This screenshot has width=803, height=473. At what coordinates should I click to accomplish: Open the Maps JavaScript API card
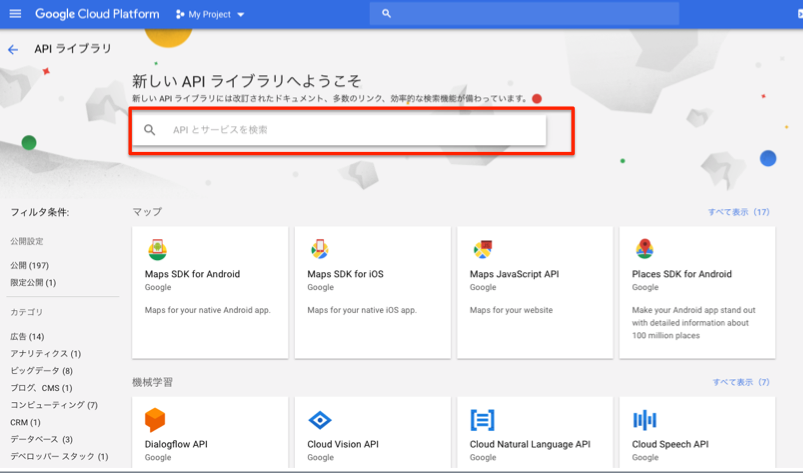point(535,292)
